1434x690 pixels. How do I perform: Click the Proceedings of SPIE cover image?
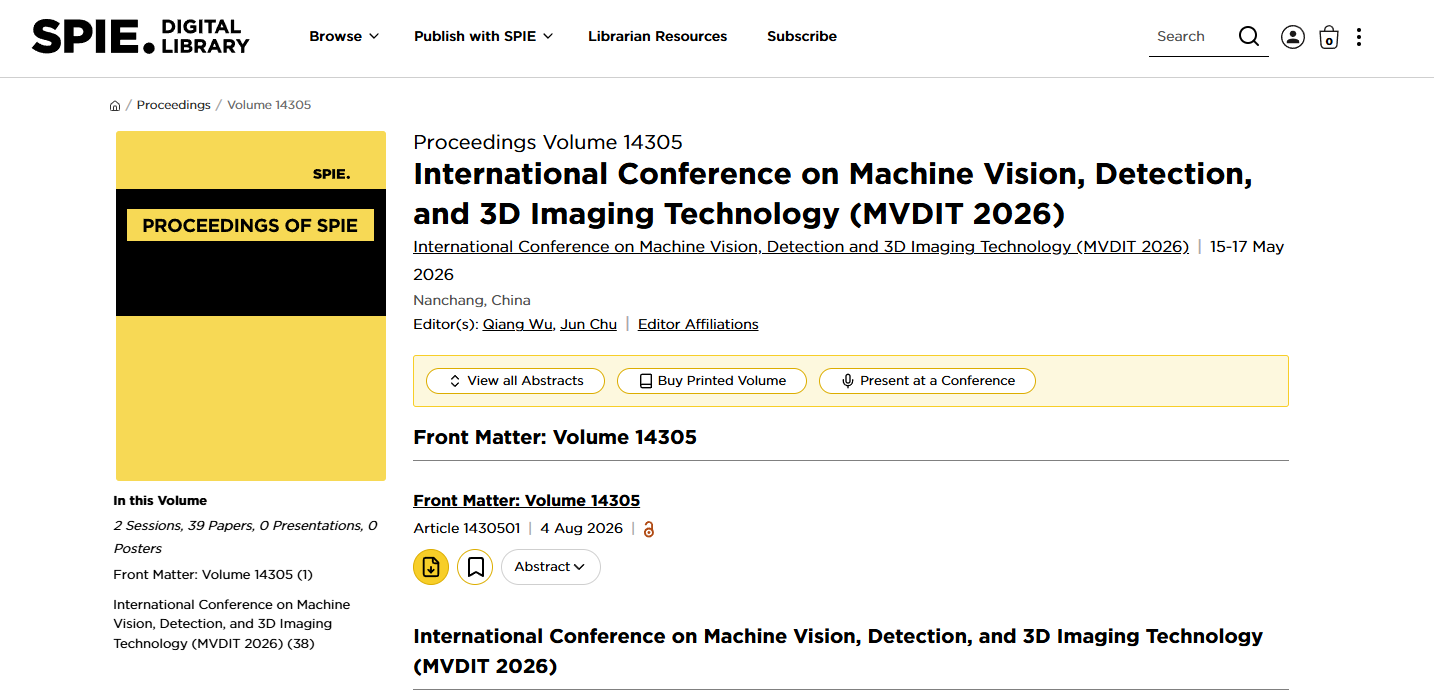(x=251, y=306)
